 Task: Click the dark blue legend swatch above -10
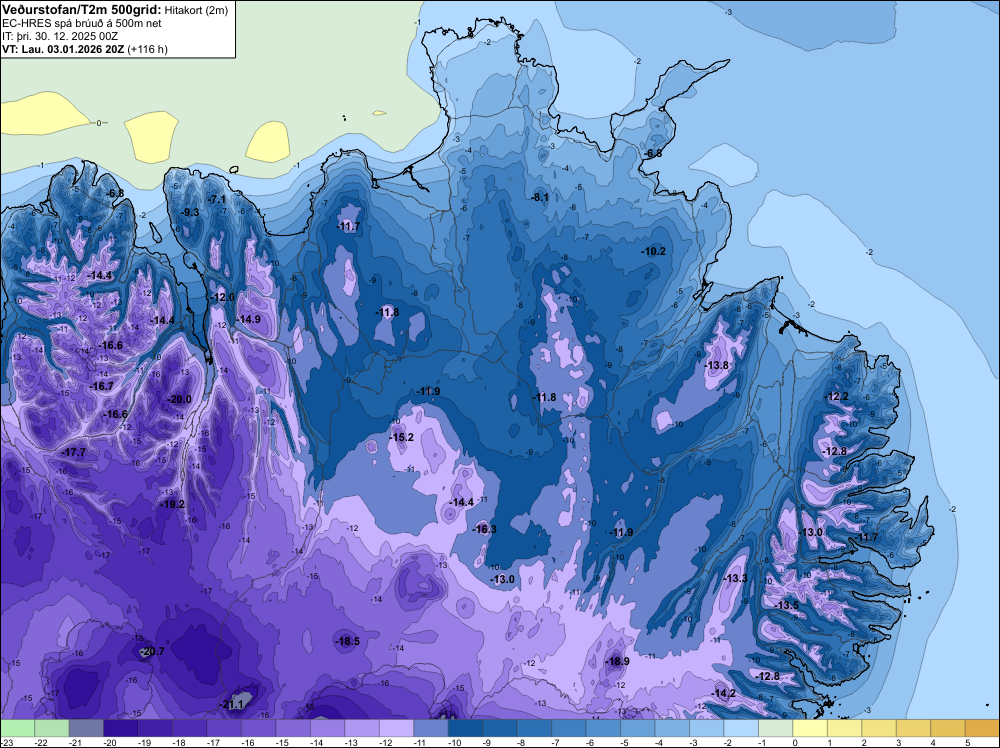[466, 728]
